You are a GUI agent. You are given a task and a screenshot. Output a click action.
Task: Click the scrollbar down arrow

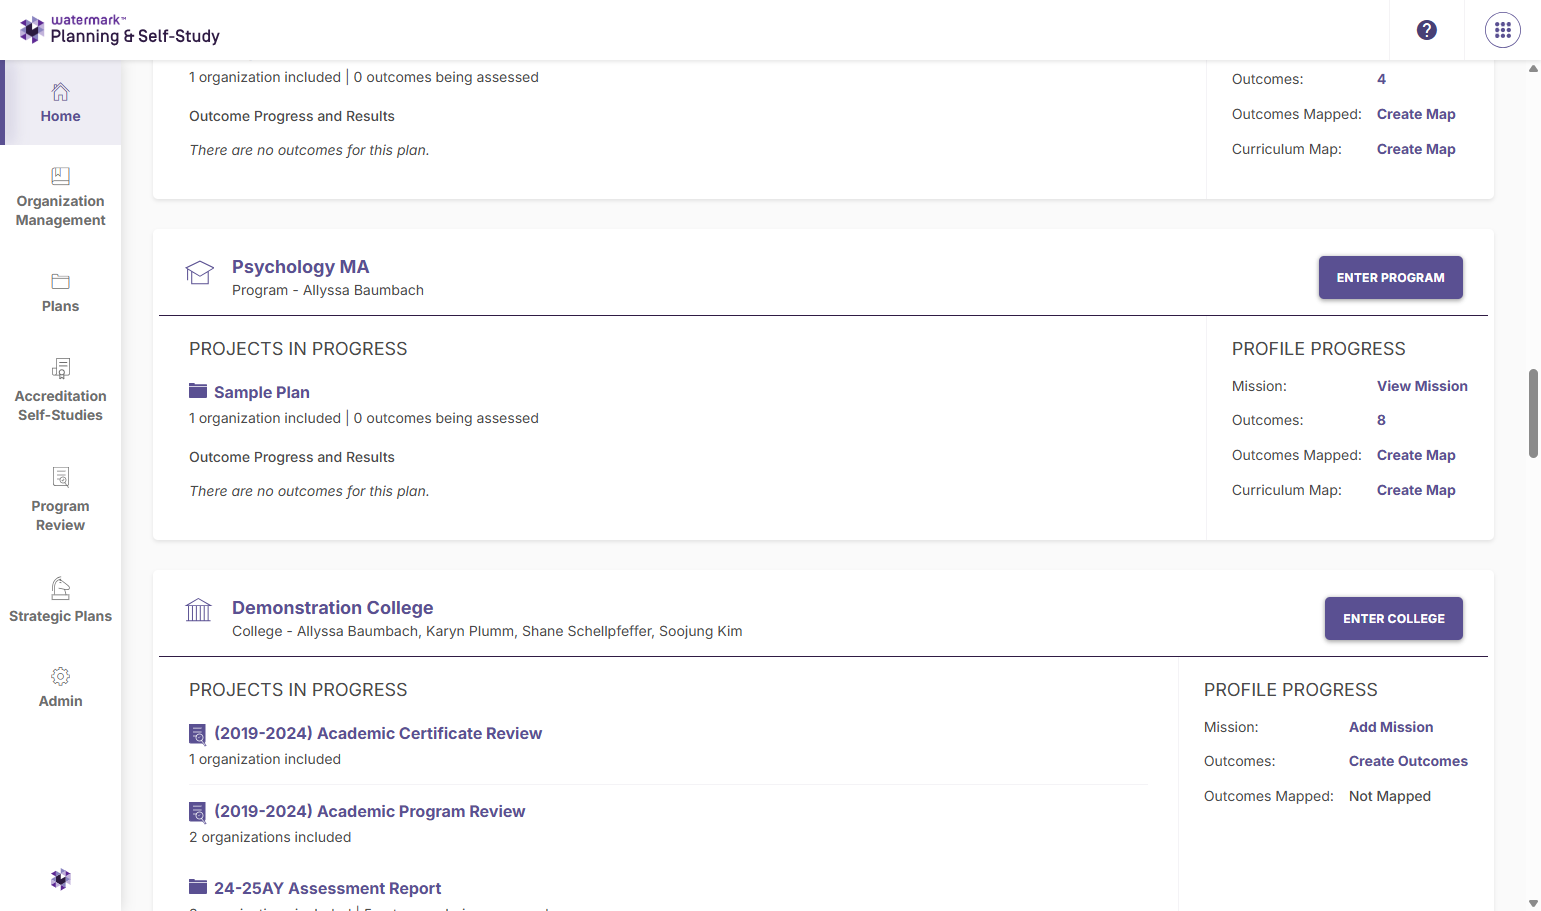coord(1533,903)
